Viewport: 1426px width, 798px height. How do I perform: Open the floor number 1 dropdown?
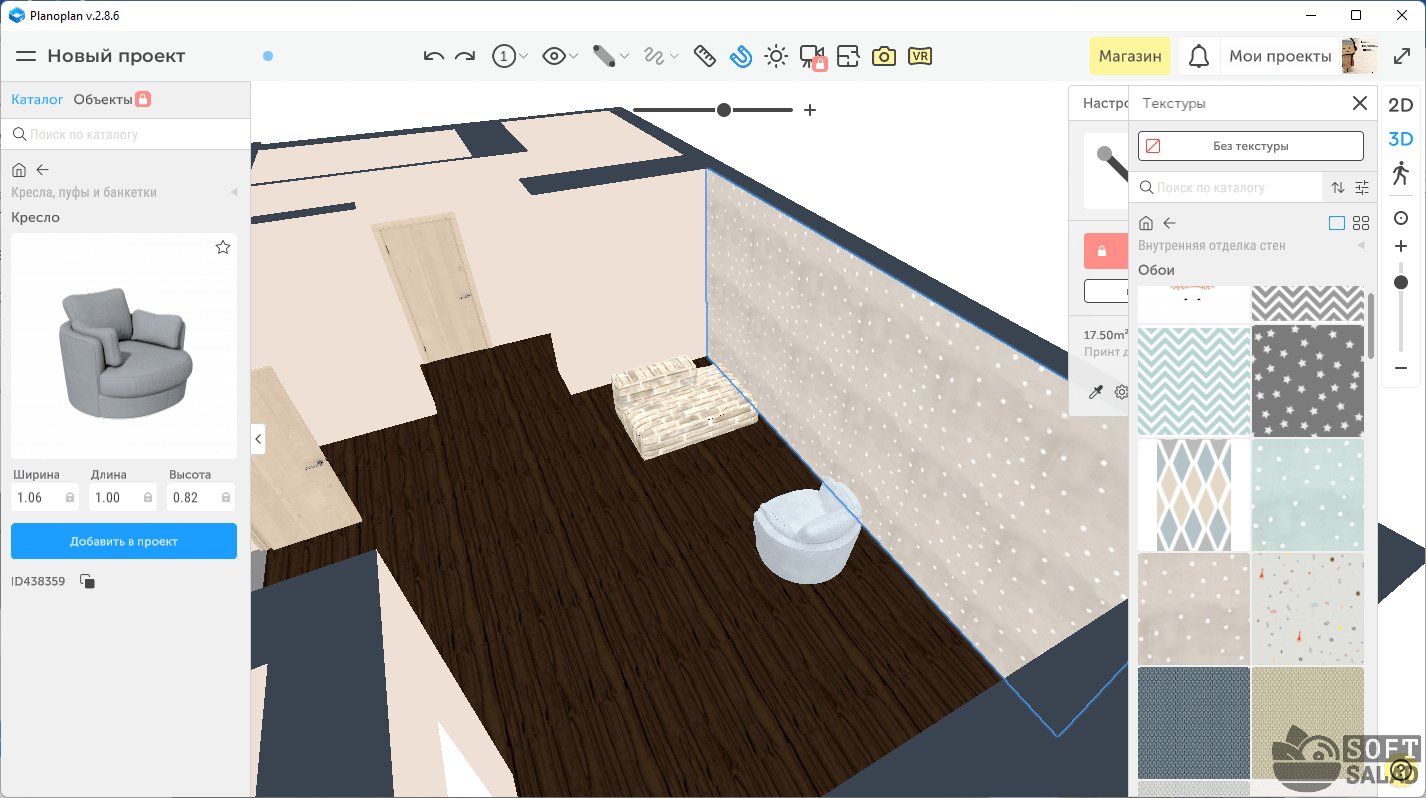[x=510, y=56]
